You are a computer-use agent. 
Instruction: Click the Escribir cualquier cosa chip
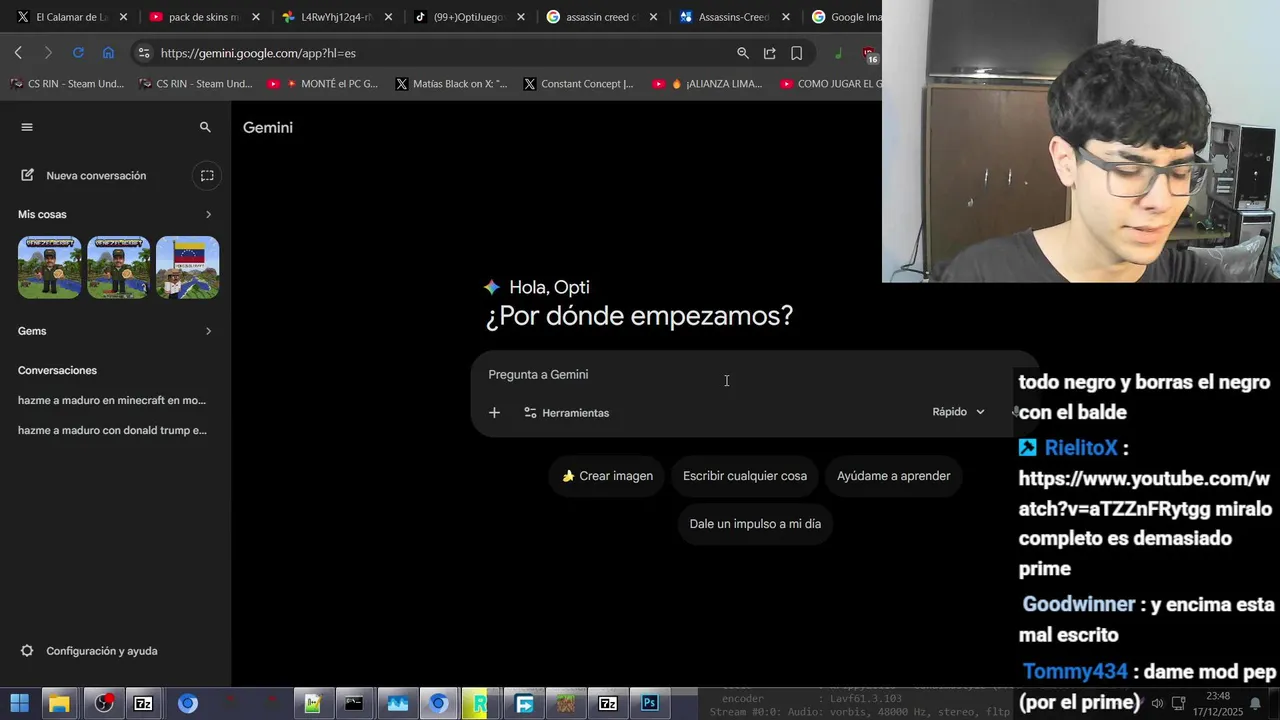pyautogui.click(x=745, y=476)
